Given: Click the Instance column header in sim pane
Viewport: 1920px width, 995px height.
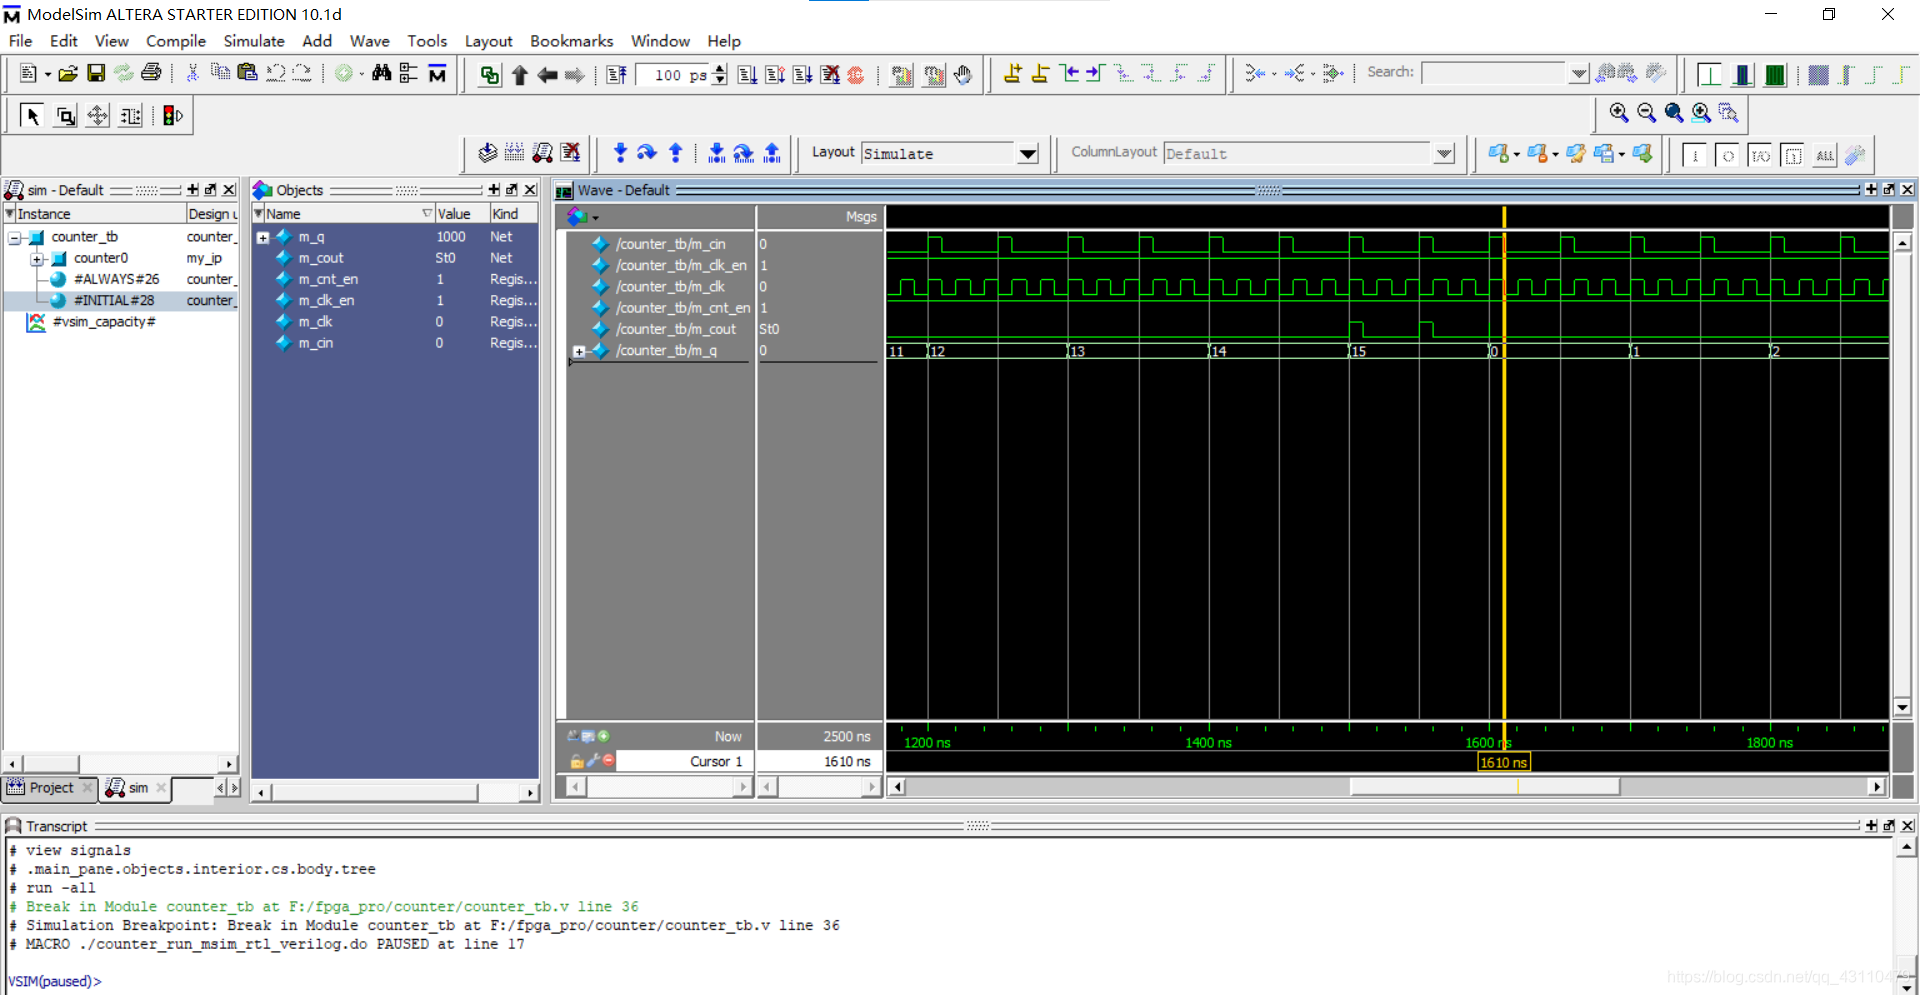Looking at the screenshot, I should [x=95, y=214].
